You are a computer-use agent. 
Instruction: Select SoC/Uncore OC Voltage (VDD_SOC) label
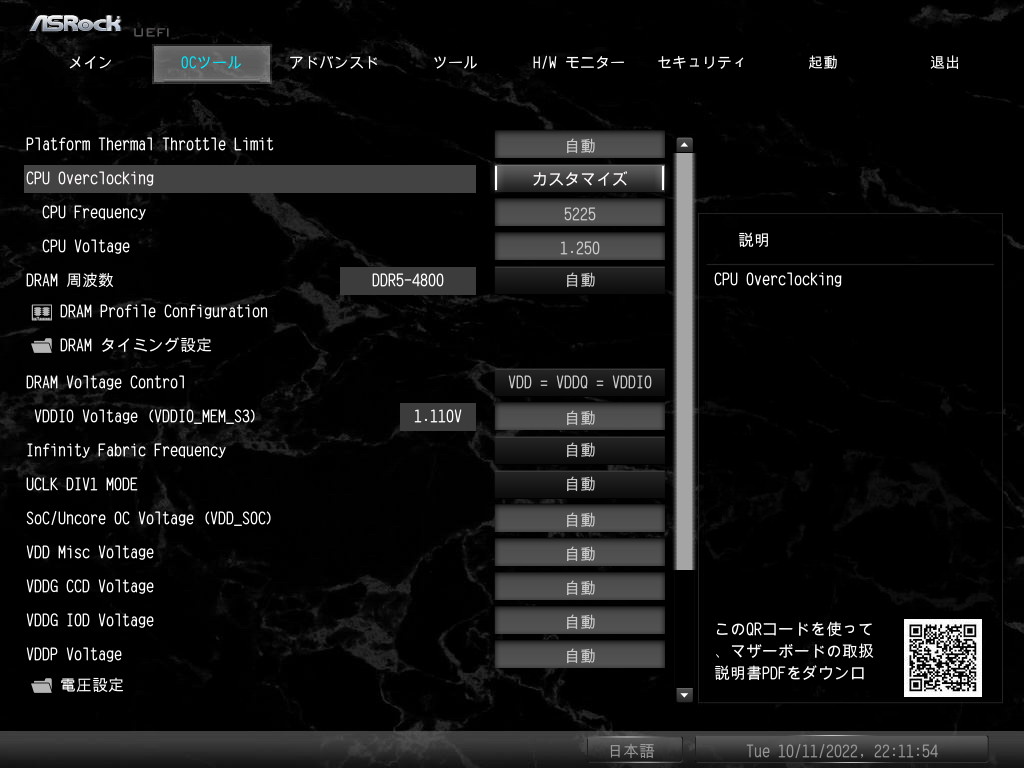click(x=149, y=518)
